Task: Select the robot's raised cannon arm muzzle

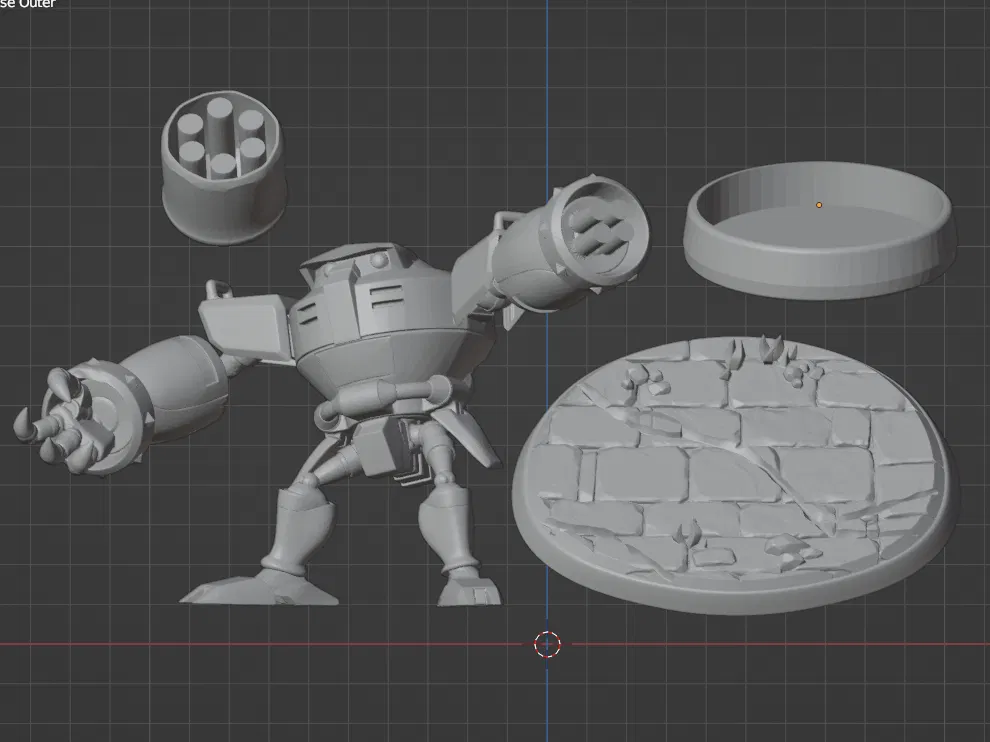Action: tap(600, 230)
